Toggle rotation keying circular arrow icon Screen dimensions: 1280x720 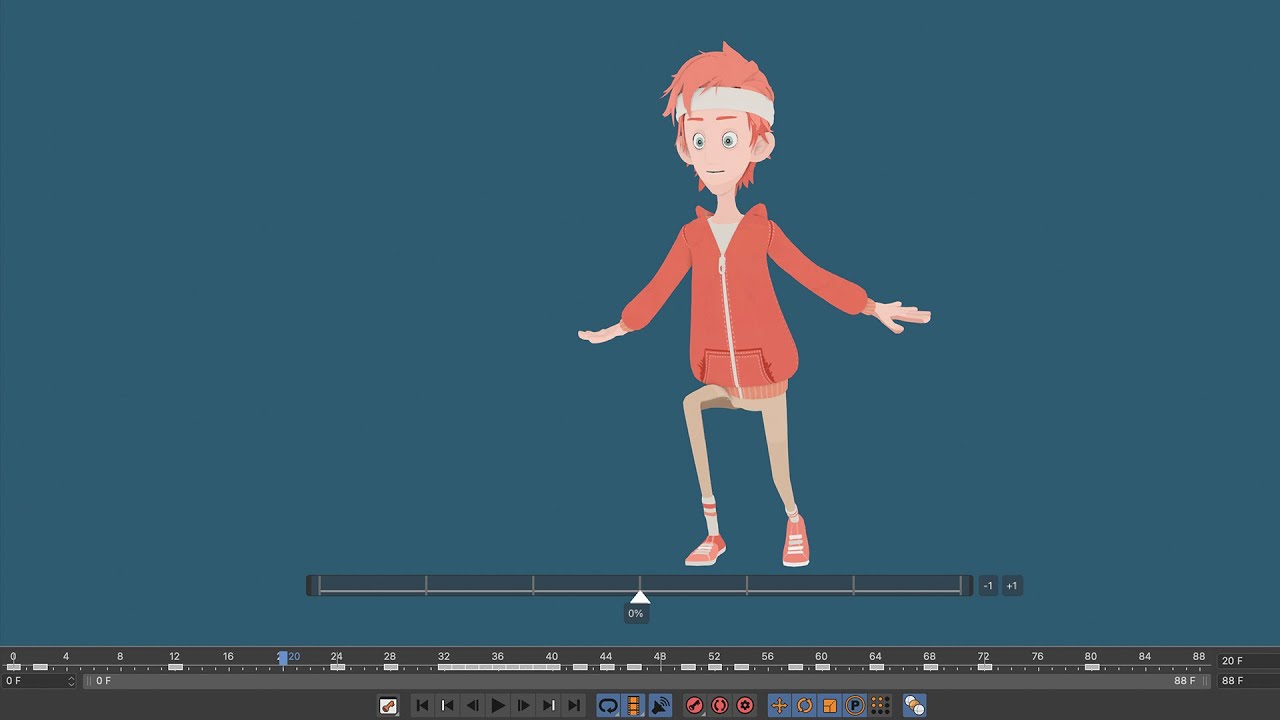pyautogui.click(x=804, y=706)
